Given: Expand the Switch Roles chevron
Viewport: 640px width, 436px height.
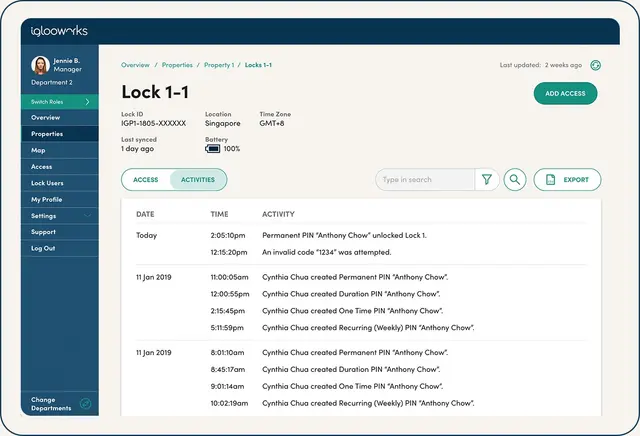Looking at the screenshot, I should (88, 102).
